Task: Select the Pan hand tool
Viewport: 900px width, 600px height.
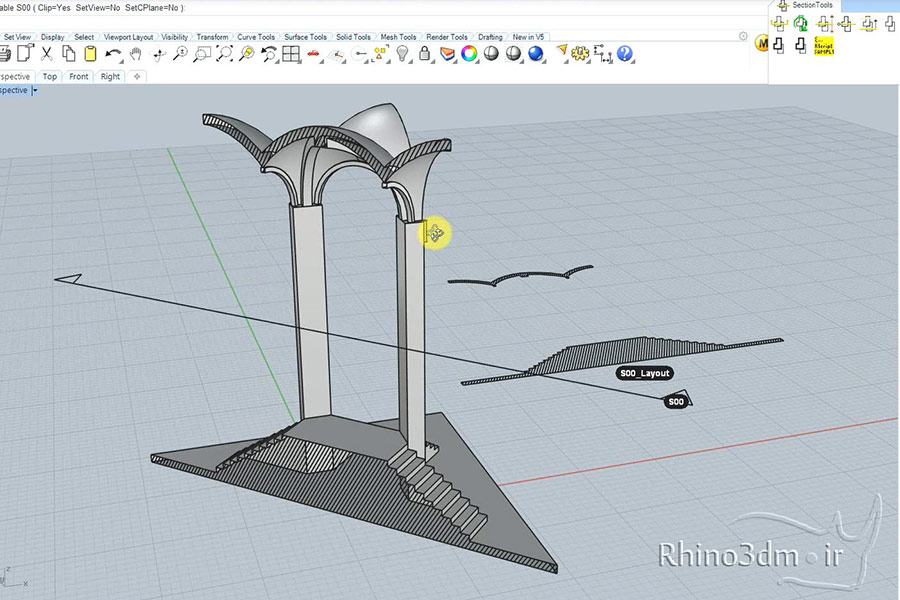Action: tap(135, 54)
